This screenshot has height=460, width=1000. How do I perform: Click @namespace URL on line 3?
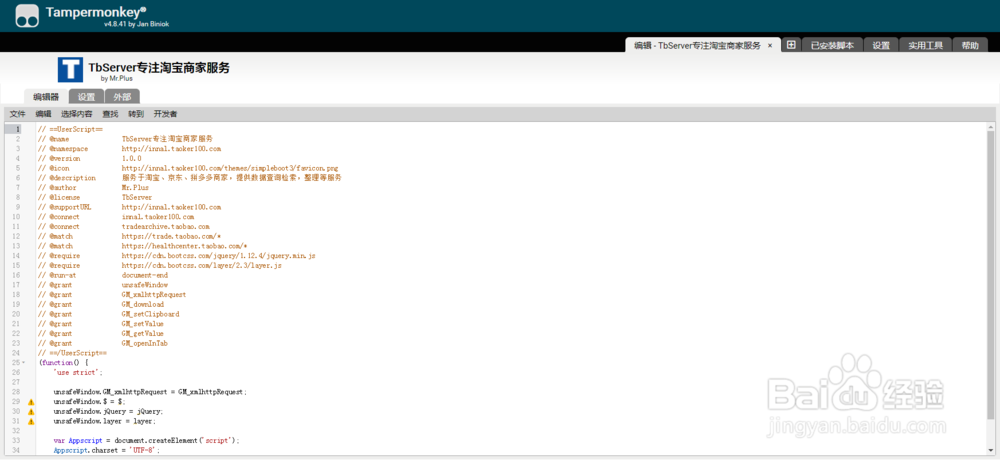pyautogui.click(x=172, y=149)
